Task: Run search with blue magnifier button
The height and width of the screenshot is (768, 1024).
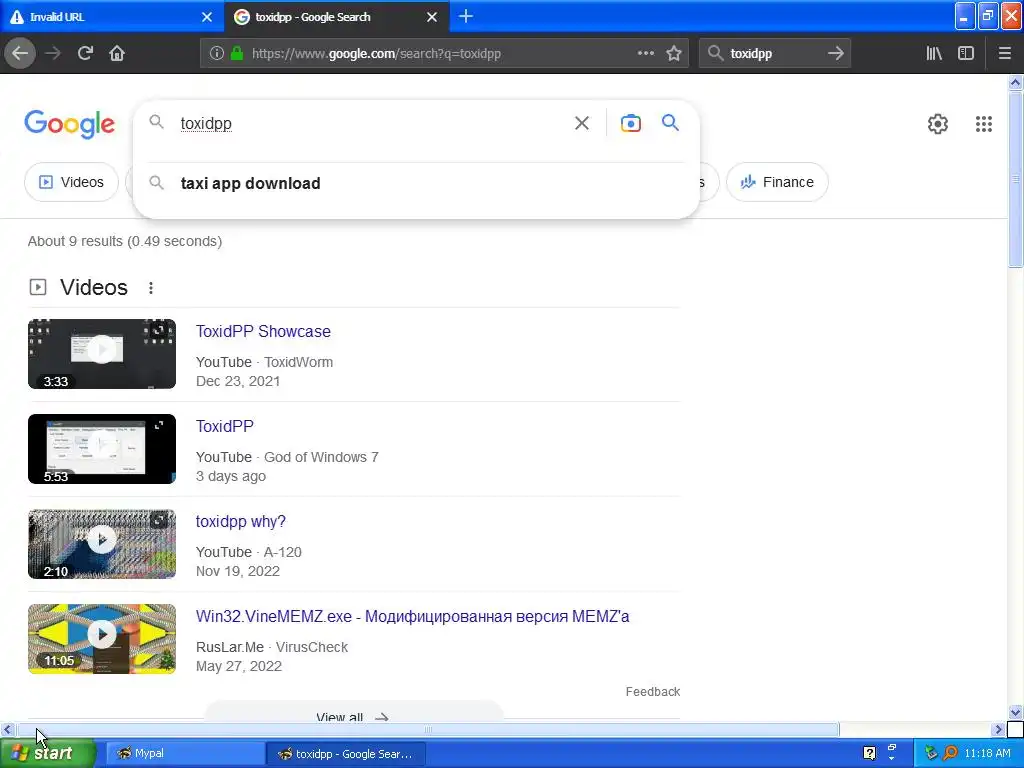Action: pyautogui.click(x=670, y=122)
